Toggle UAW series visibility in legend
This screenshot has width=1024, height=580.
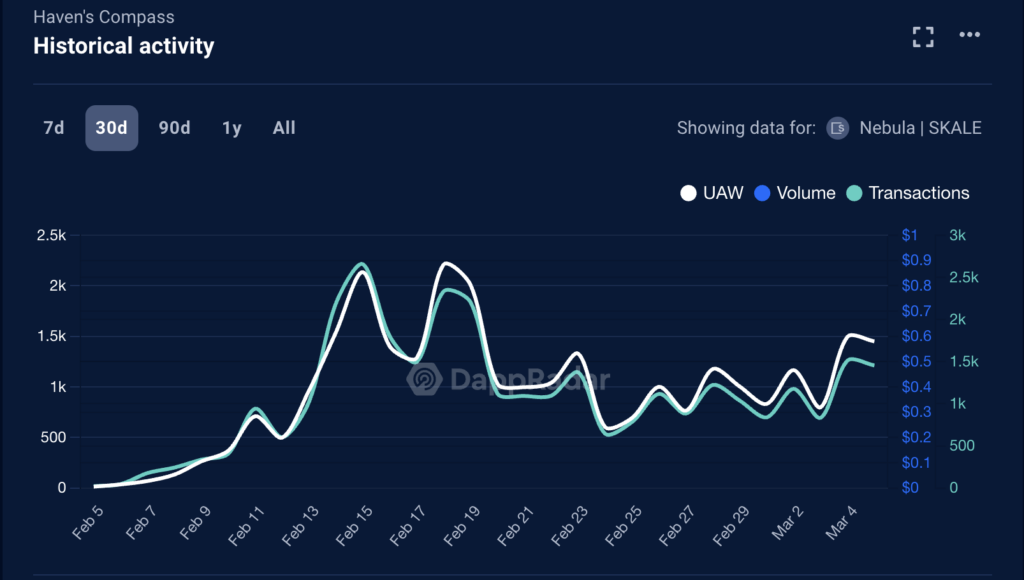[x=712, y=193]
